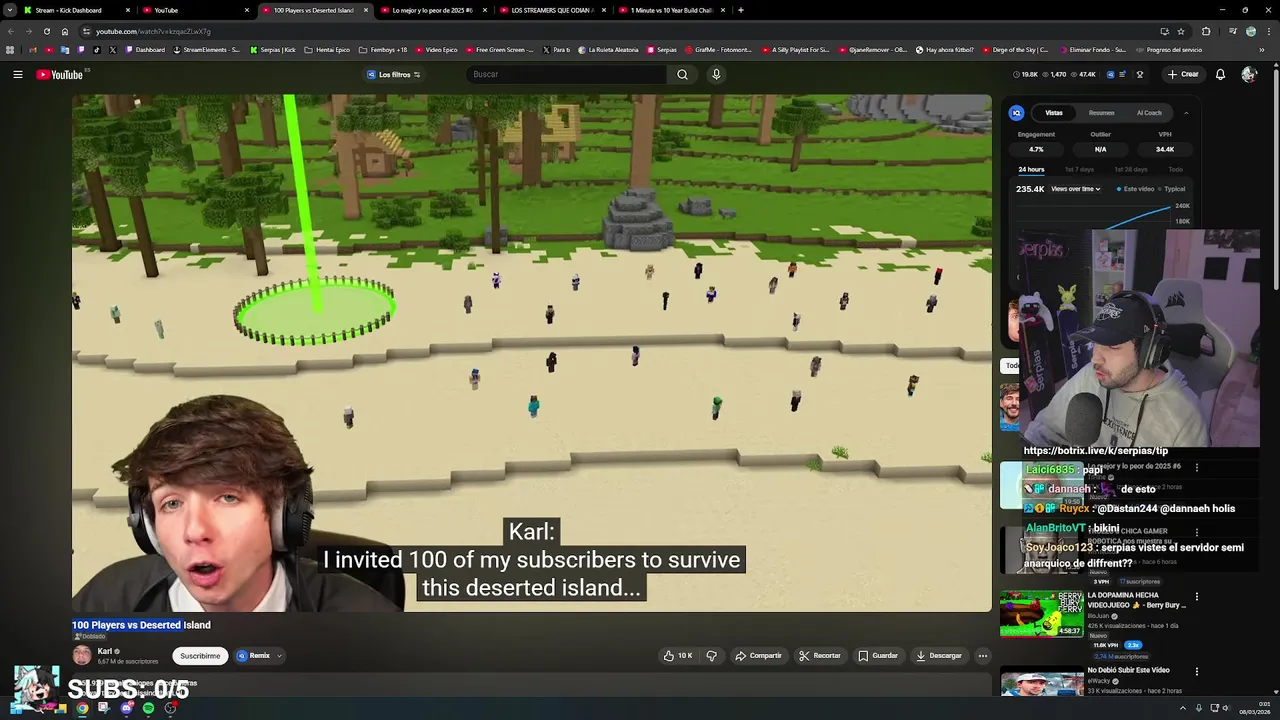
Task: Open the account avatar menu
Action: [x=1248, y=74]
